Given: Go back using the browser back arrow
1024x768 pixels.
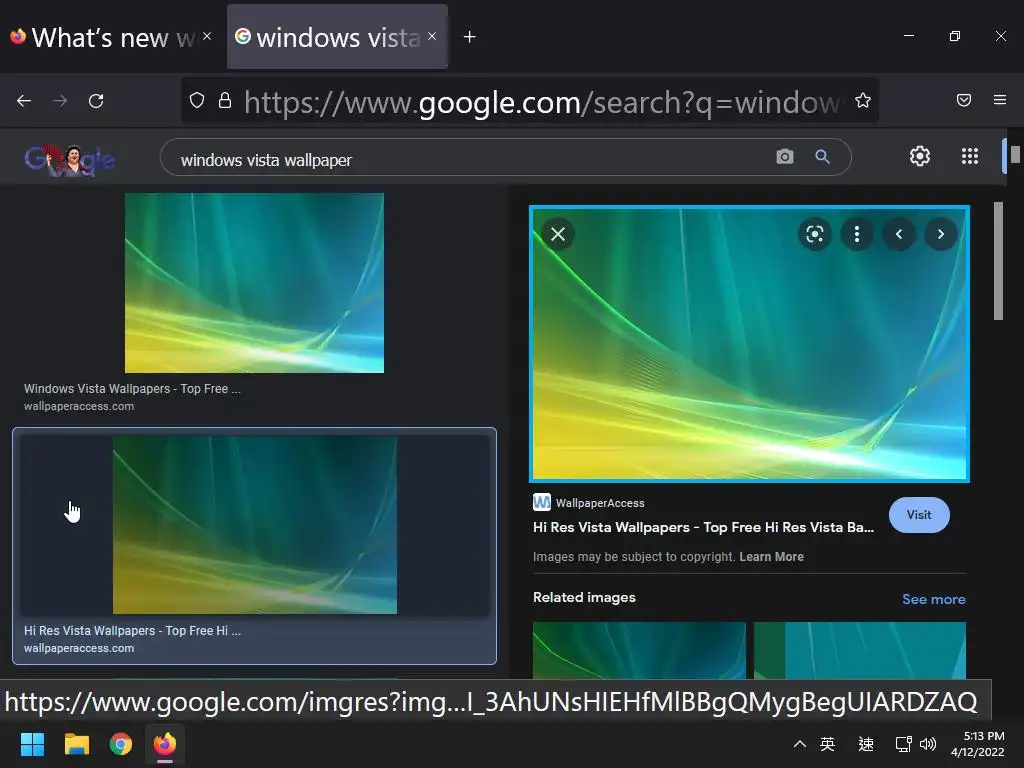Looking at the screenshot, I should [x=24, y=101].
